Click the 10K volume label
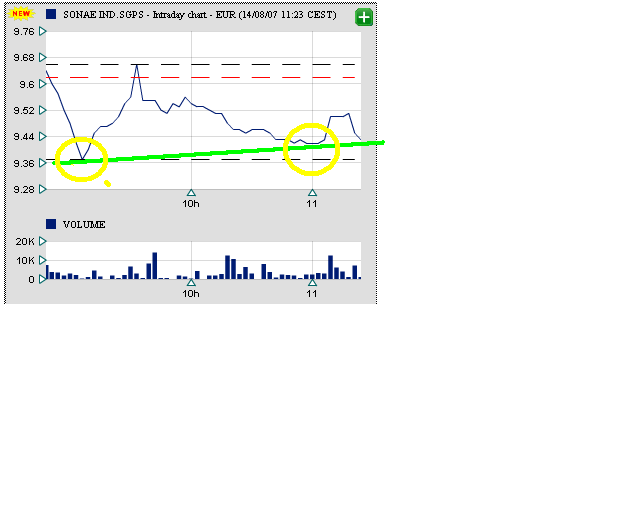 (25, 260)
